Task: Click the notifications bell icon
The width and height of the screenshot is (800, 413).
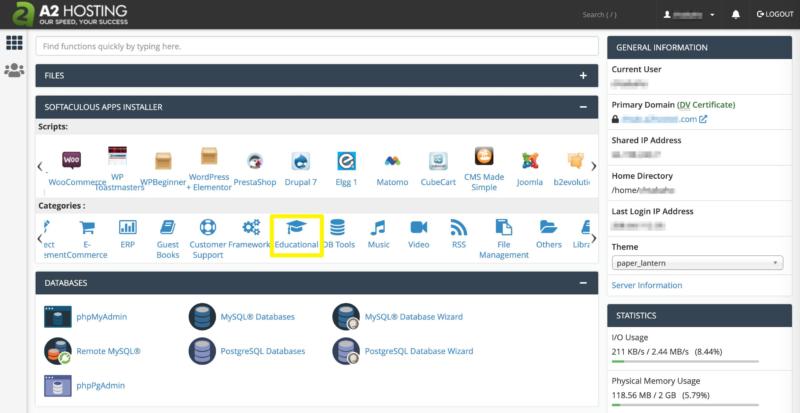Action: pos(736,15)
